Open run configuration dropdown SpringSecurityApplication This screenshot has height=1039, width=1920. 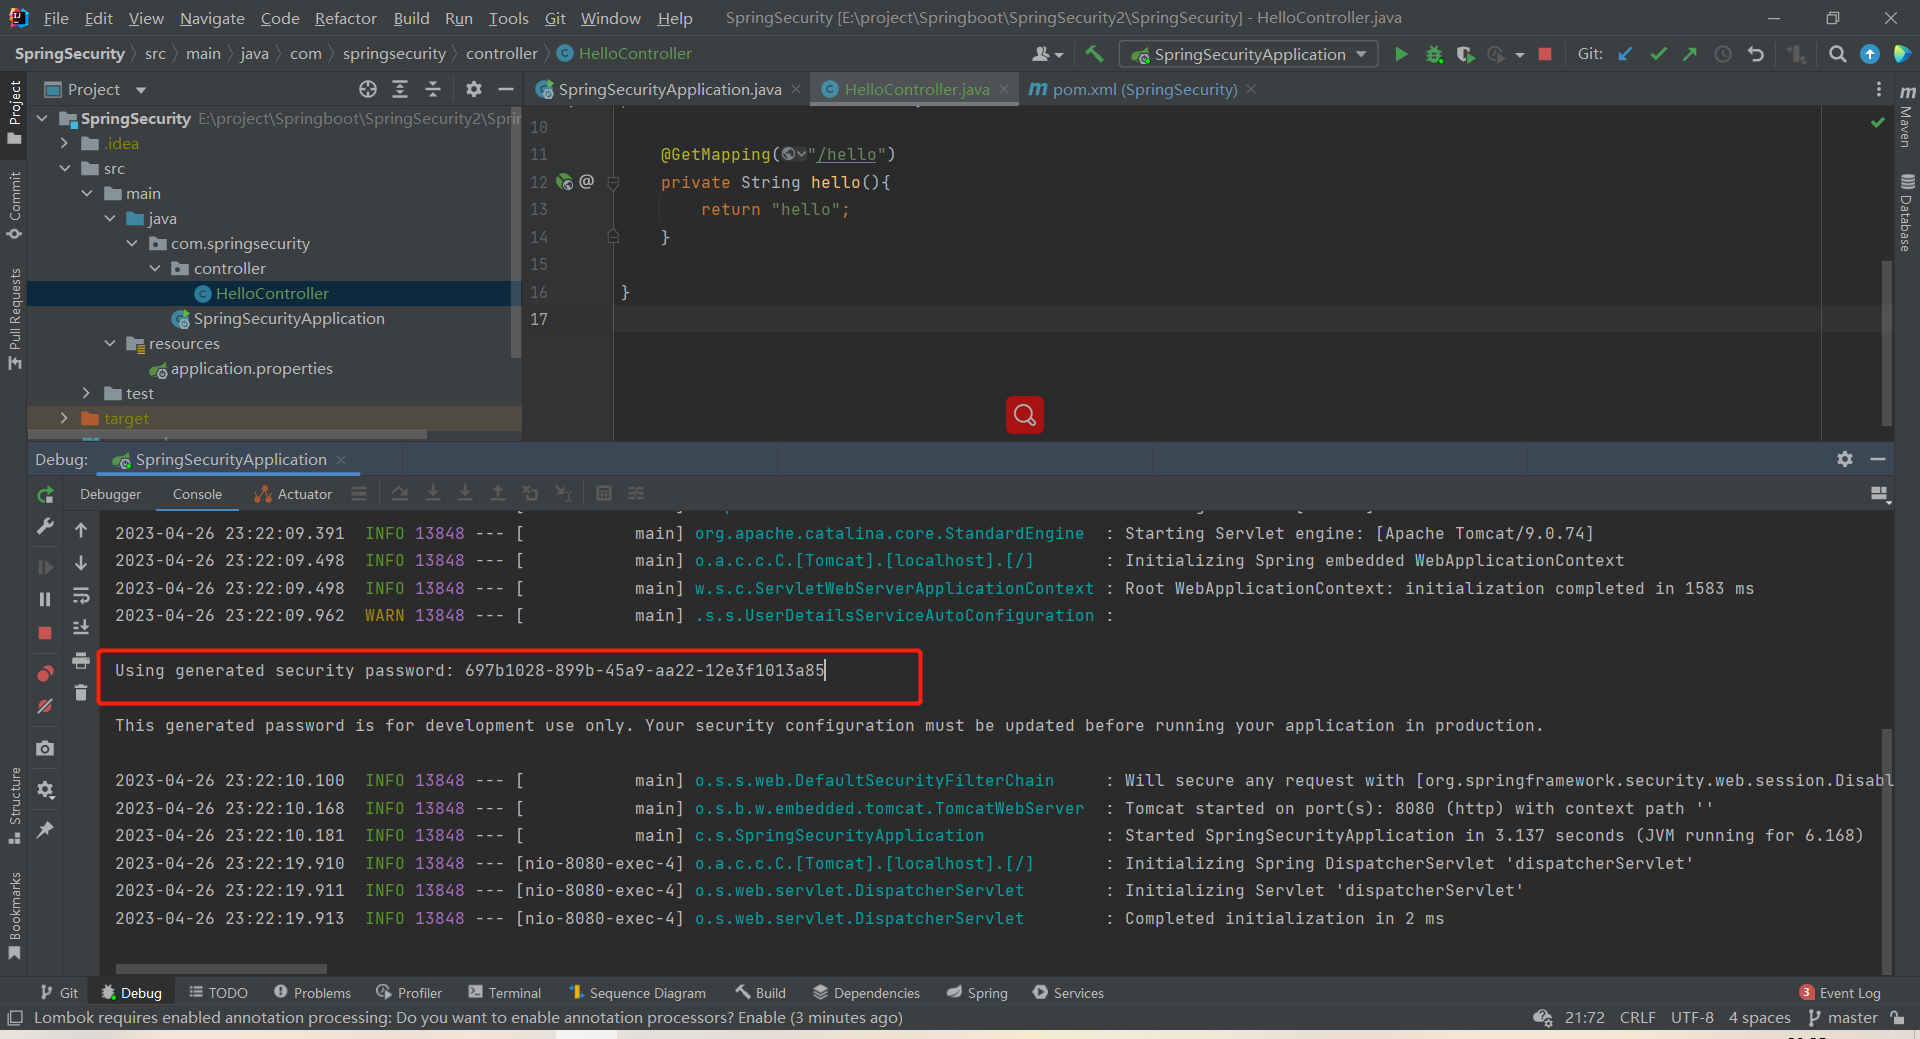coord(1249,54)
